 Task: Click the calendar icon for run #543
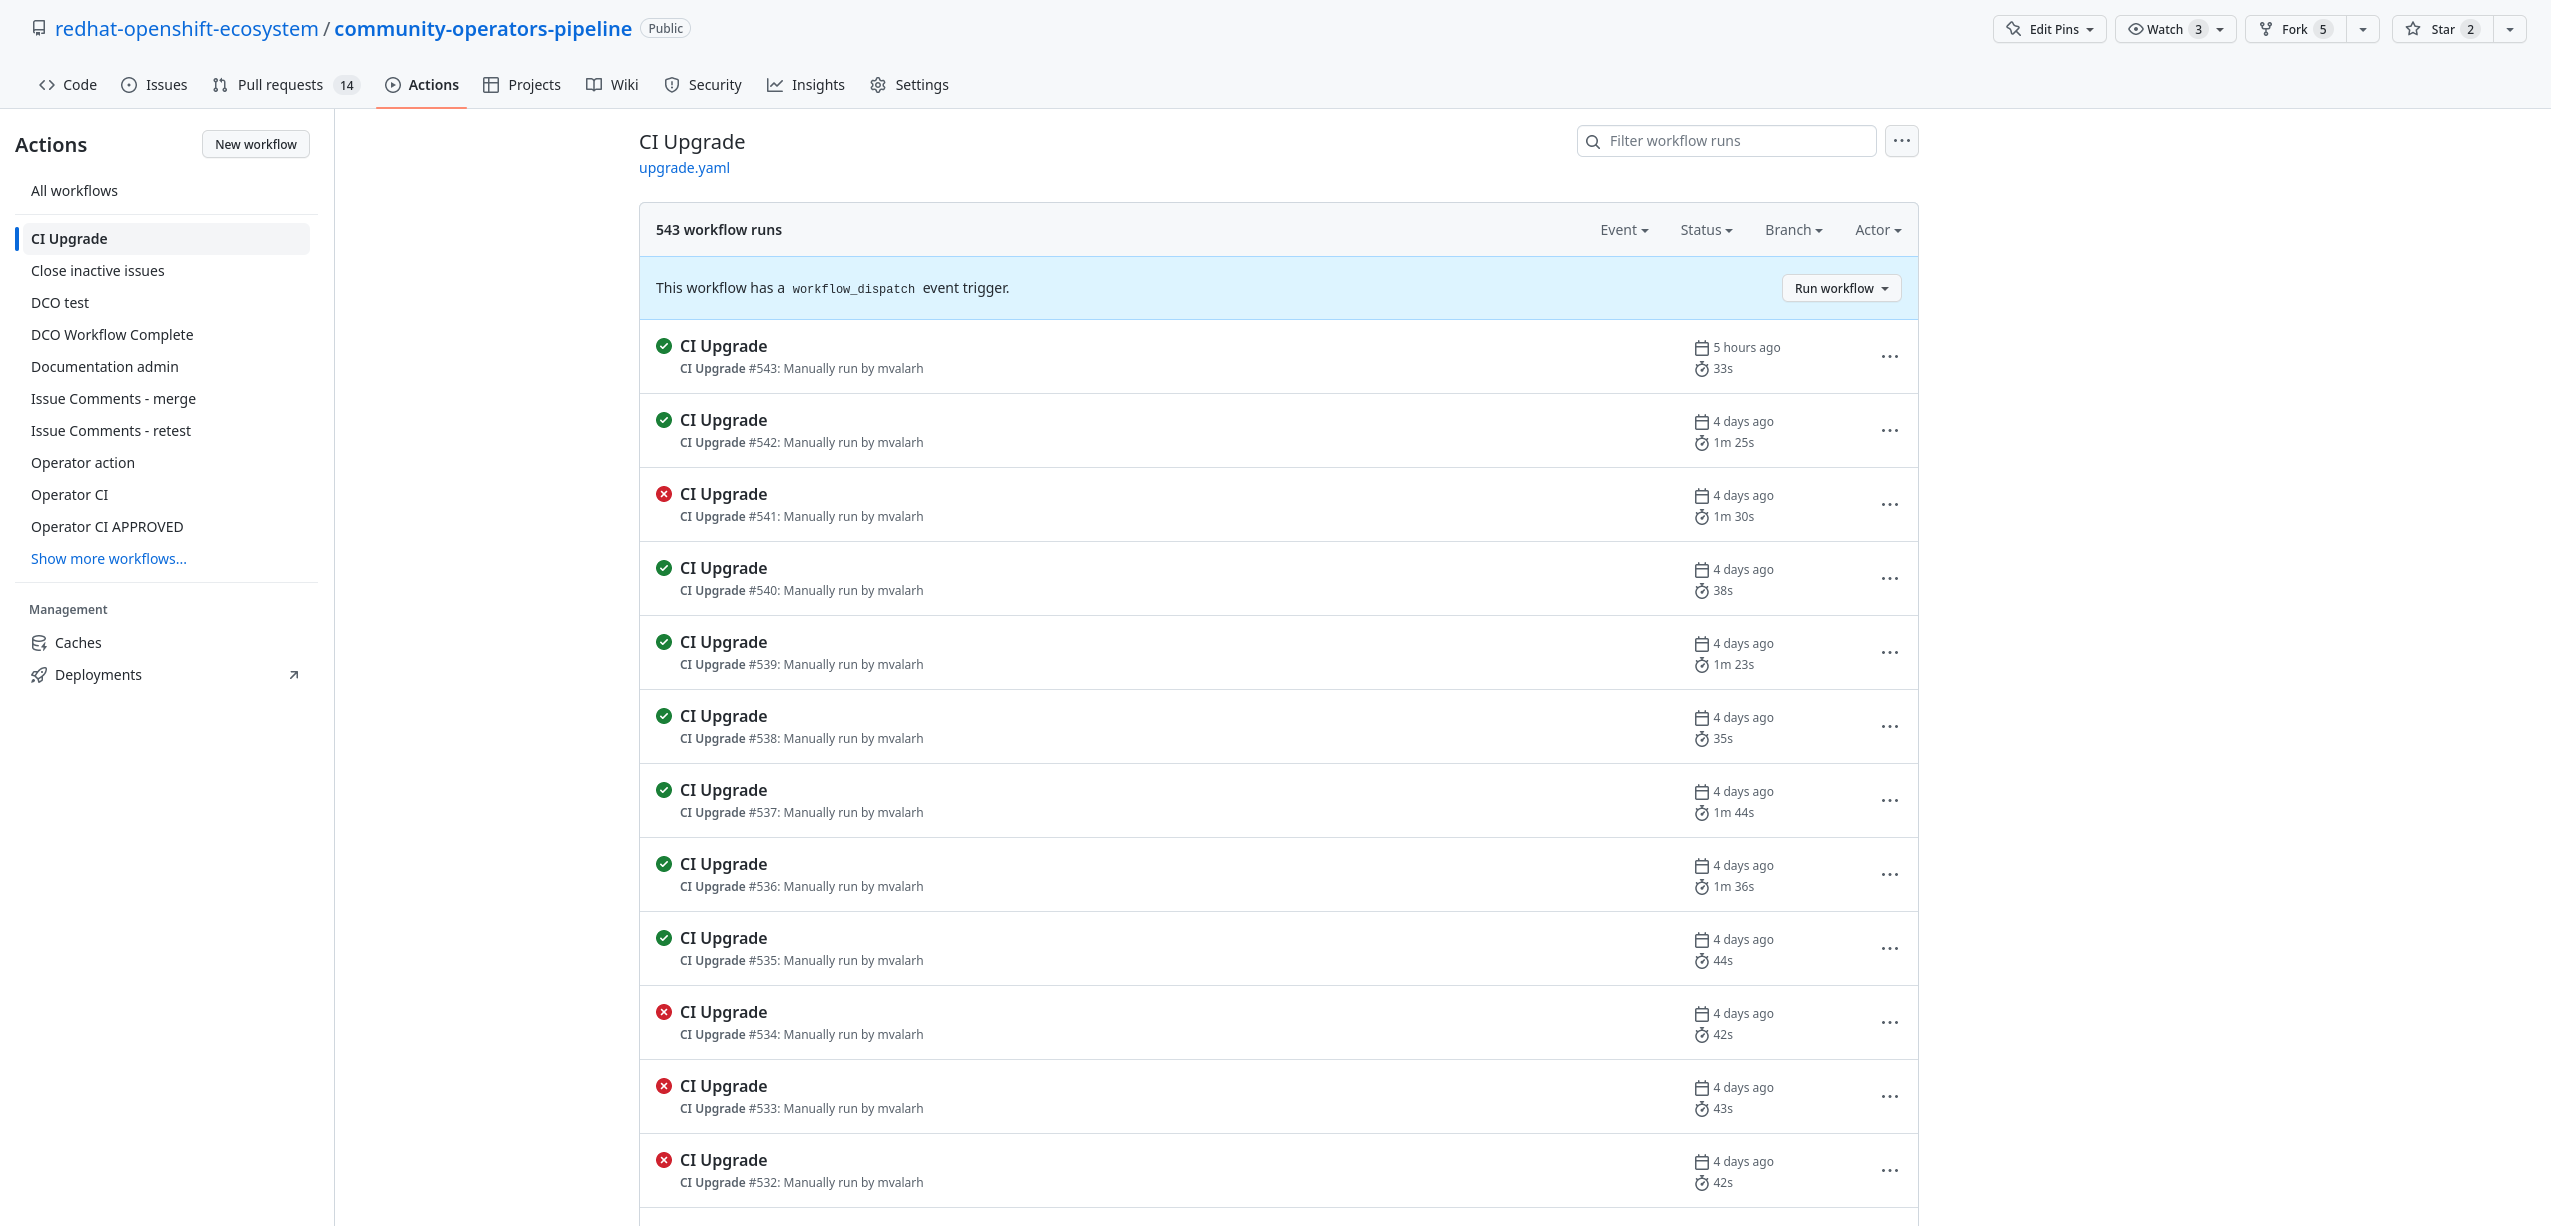[x=1701, y=348]
